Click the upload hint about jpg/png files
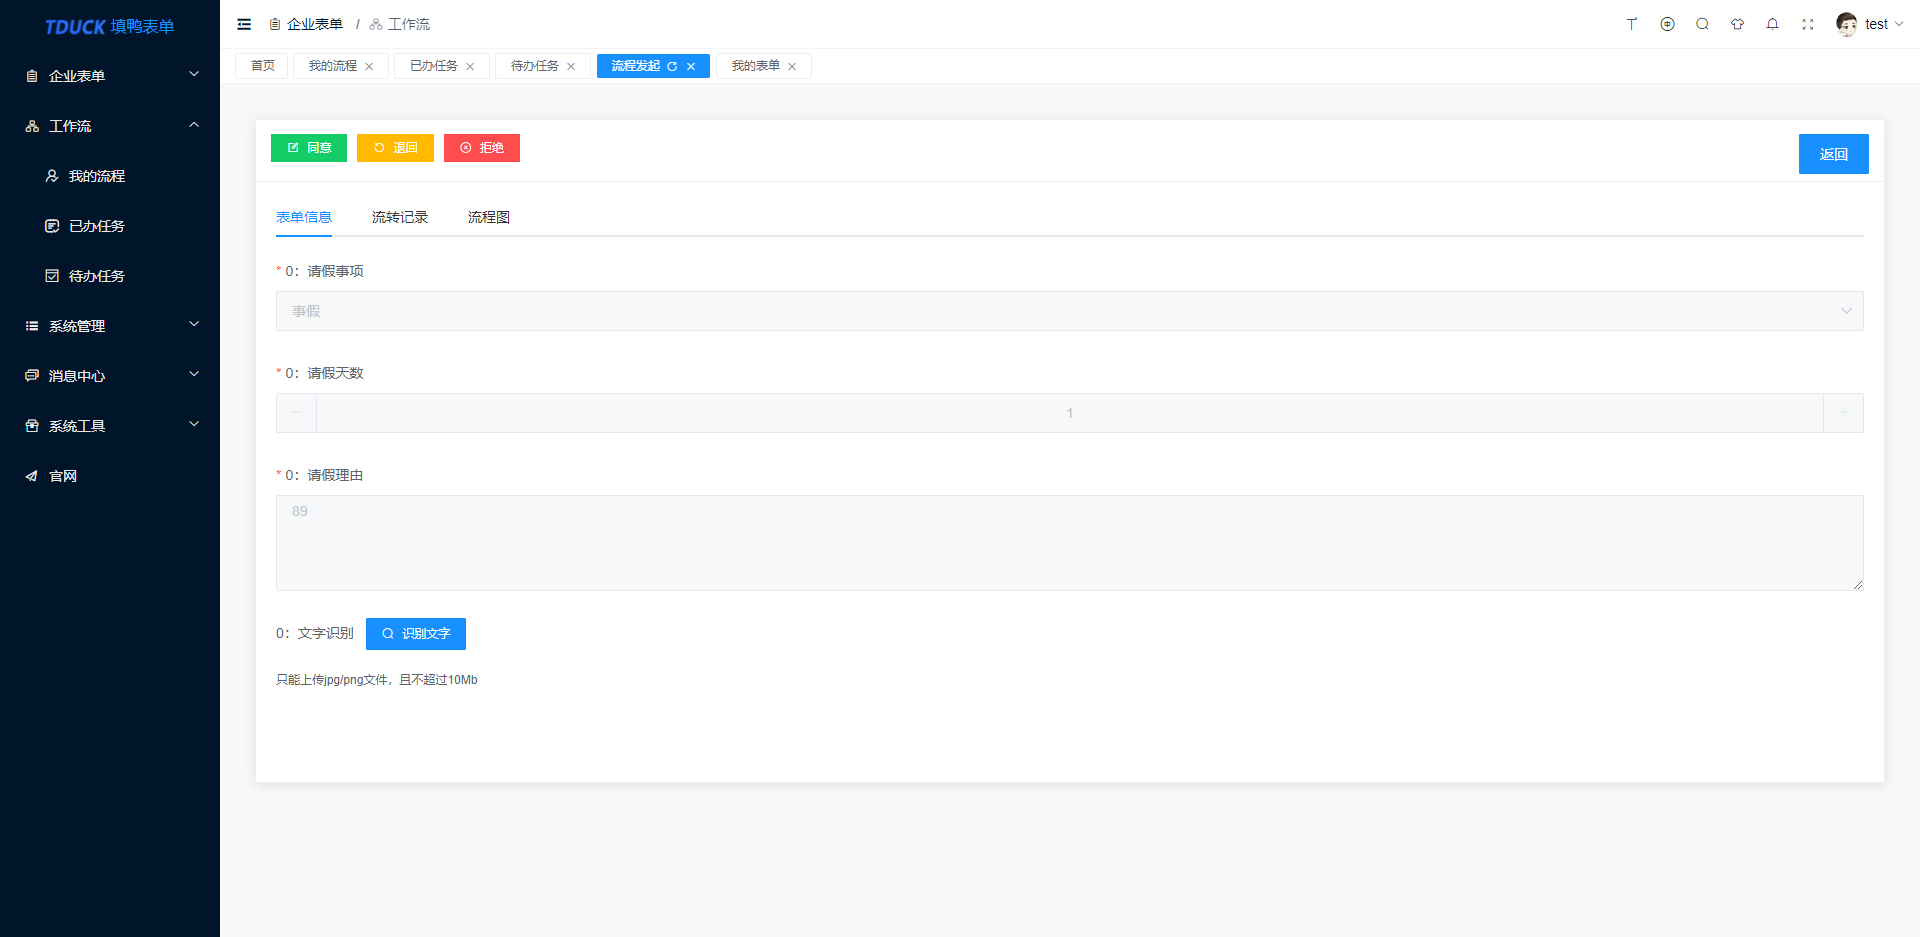The height and width of the screenshot is (937, 1920). point(377,680)
